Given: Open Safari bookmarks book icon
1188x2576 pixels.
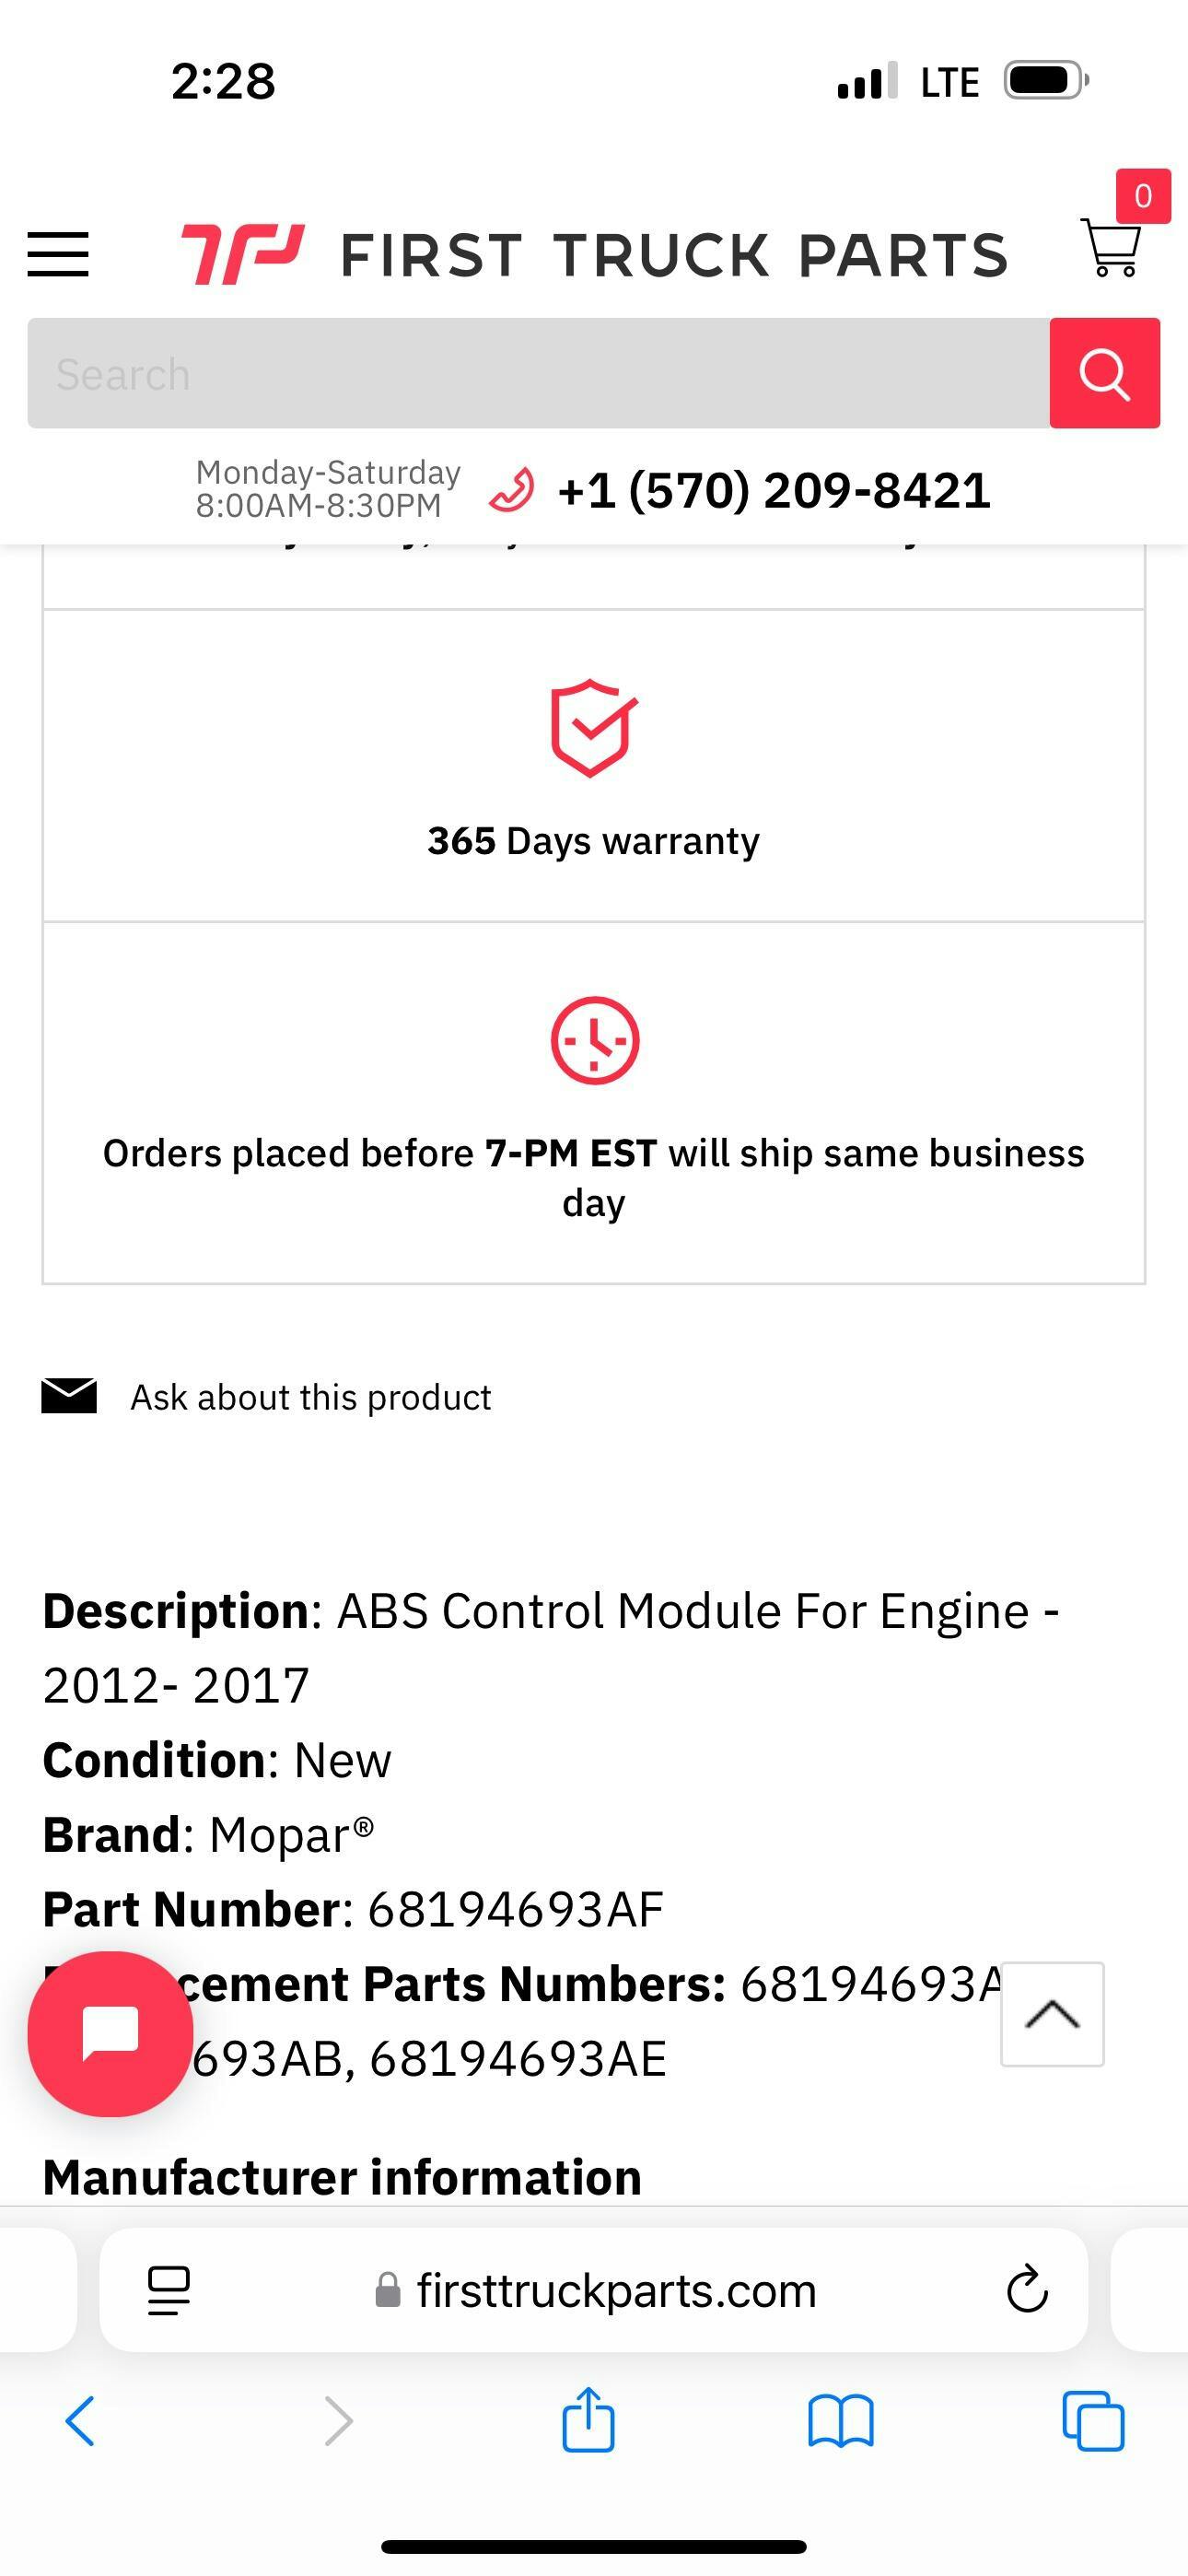Looking at the screenshot, I should click(x=840, y=2421).
